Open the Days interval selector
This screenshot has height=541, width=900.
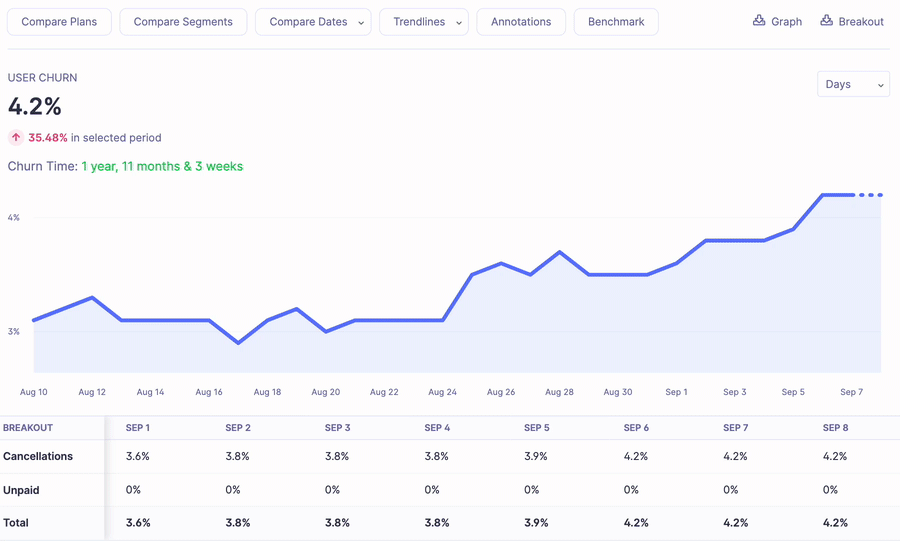[853, 84]
